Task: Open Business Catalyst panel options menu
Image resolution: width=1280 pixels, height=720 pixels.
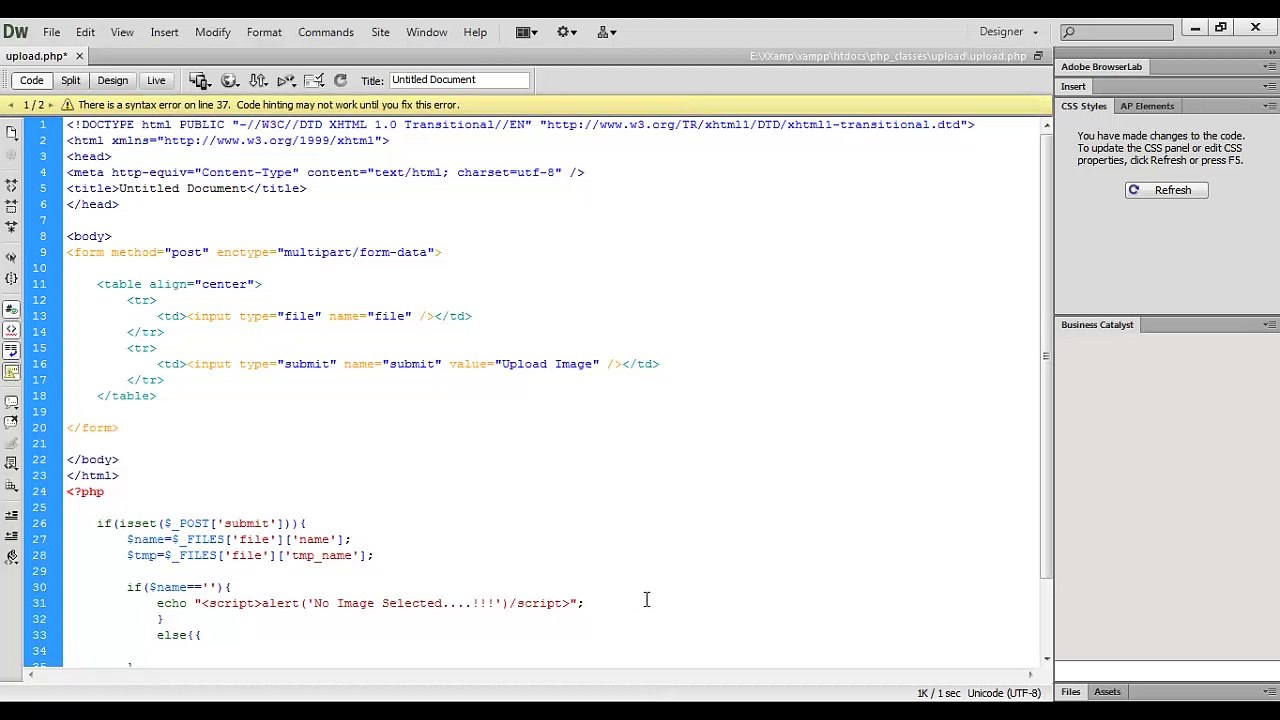Action: tap(1269, 325)
